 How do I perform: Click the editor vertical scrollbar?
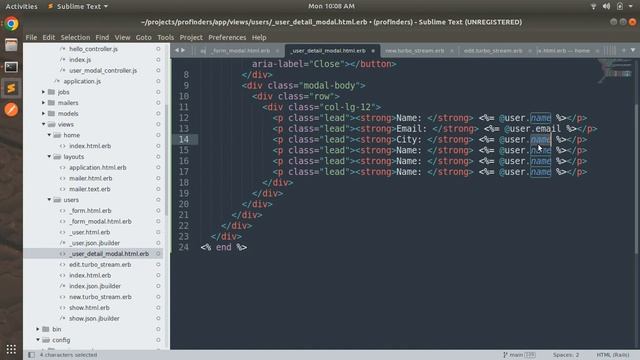(636, 179)
